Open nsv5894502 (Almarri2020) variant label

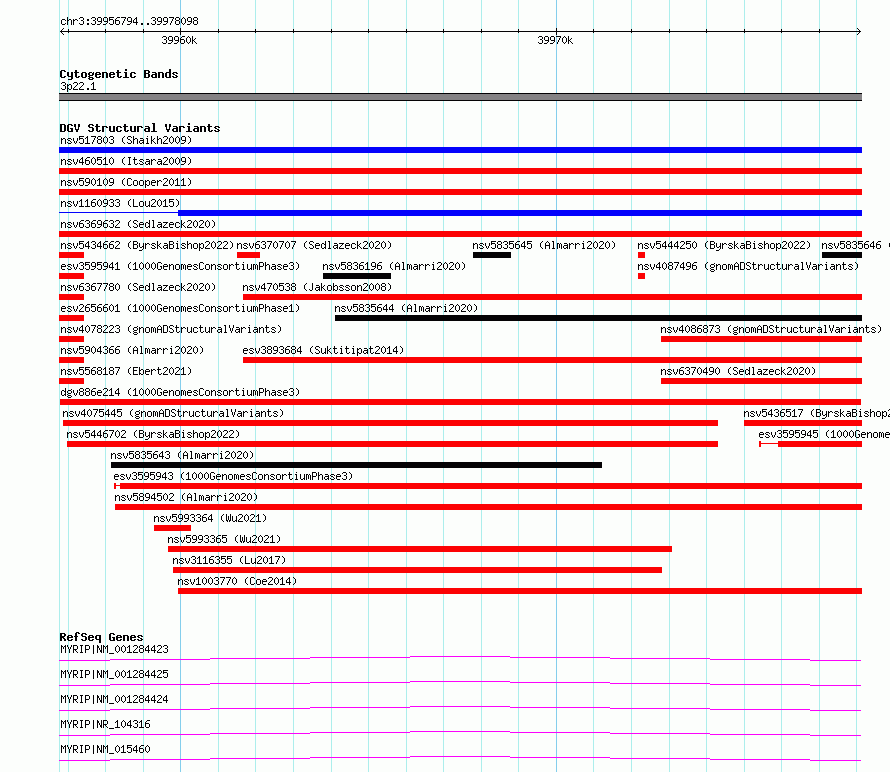[x=186, y=497]
